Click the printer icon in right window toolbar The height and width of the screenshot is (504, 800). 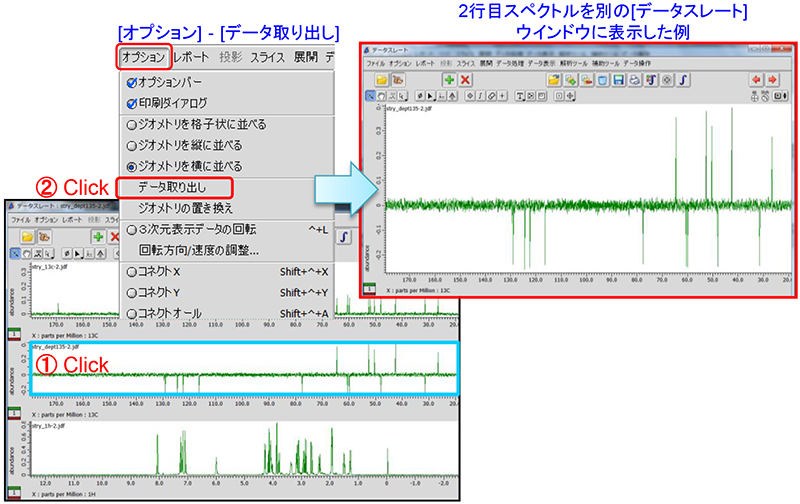(634, 79)
